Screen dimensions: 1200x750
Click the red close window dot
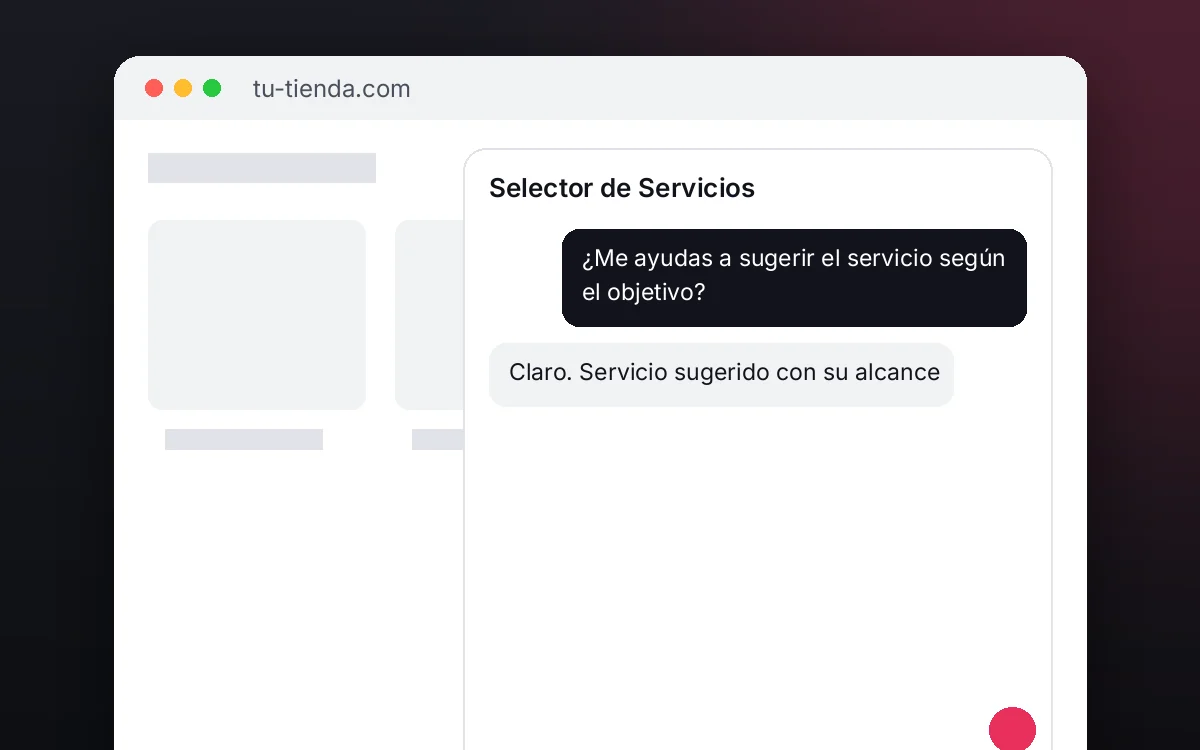click(154, 88)
